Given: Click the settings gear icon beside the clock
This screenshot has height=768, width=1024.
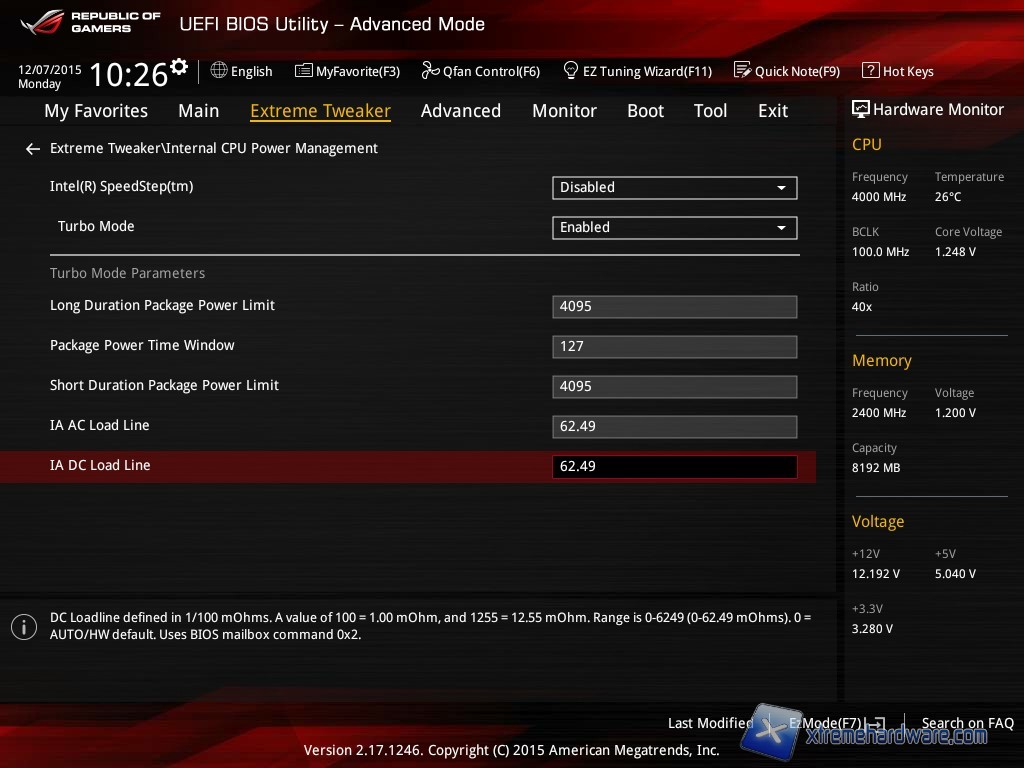Looking at the screenshot, I should (179, 67).
